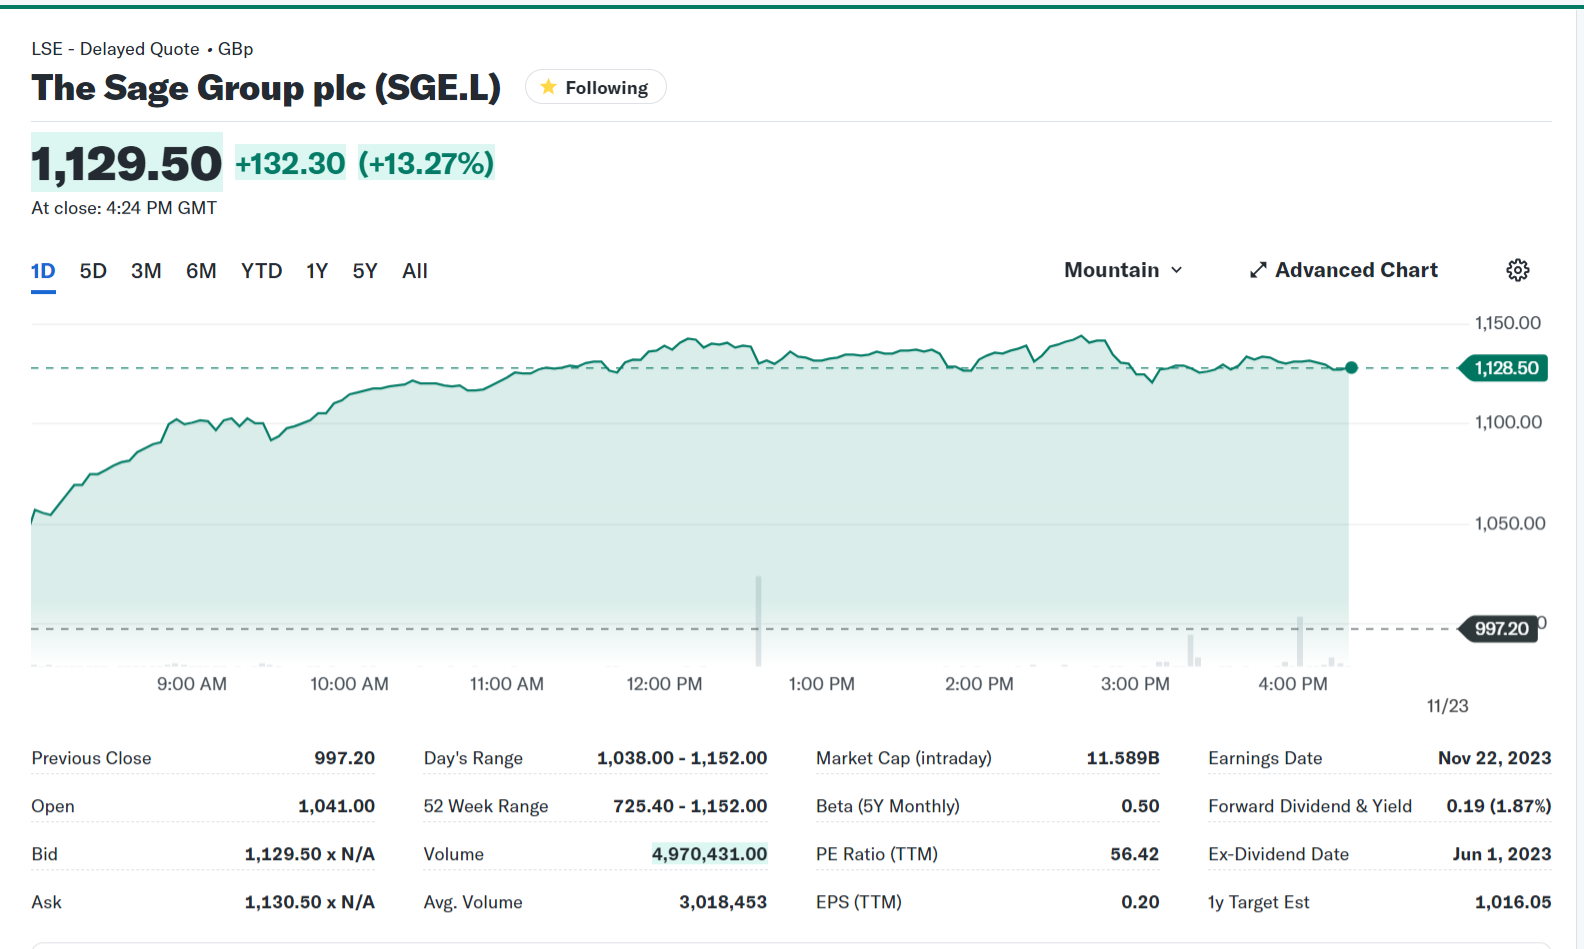Click the Open value 1,041.00
The image size is (1584, 949).
pyautogui.click(x=337, y=806)
